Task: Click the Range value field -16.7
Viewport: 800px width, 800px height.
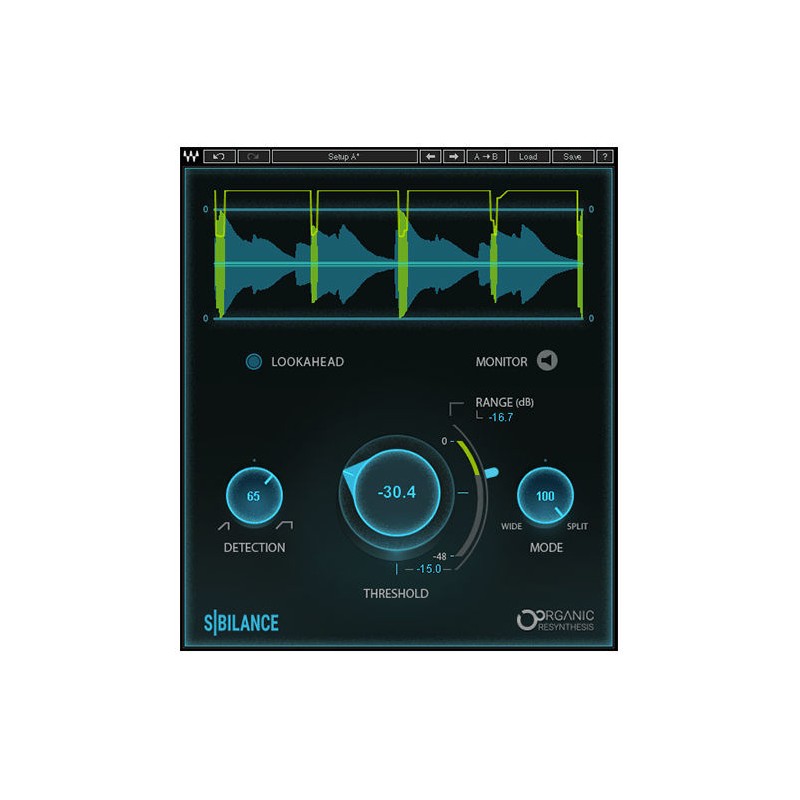Action: 500,417
